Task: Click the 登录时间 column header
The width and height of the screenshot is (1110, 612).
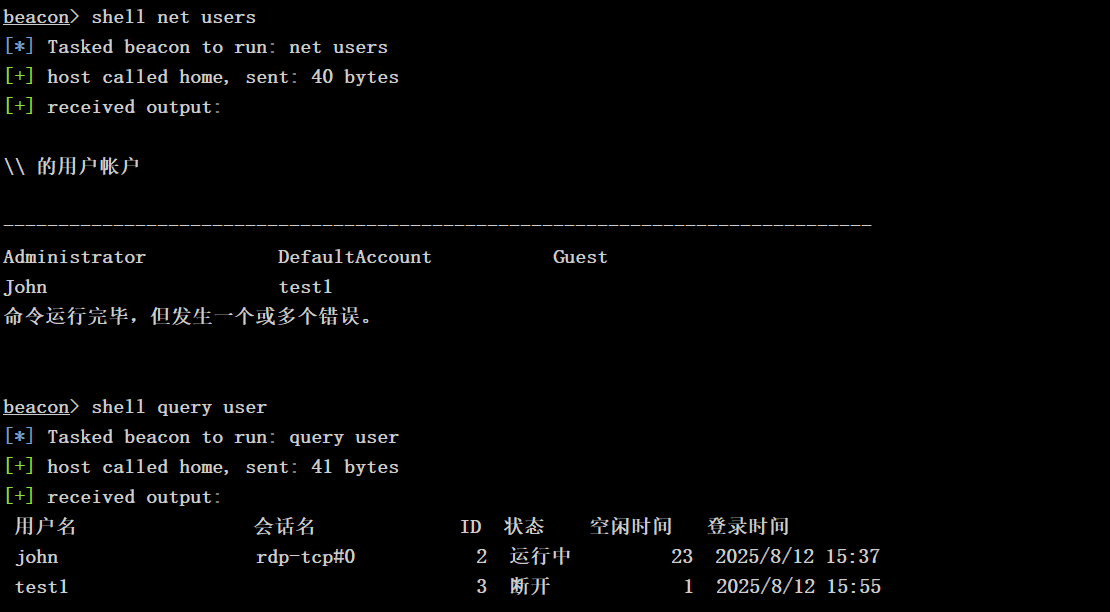Action: point(748,527)
